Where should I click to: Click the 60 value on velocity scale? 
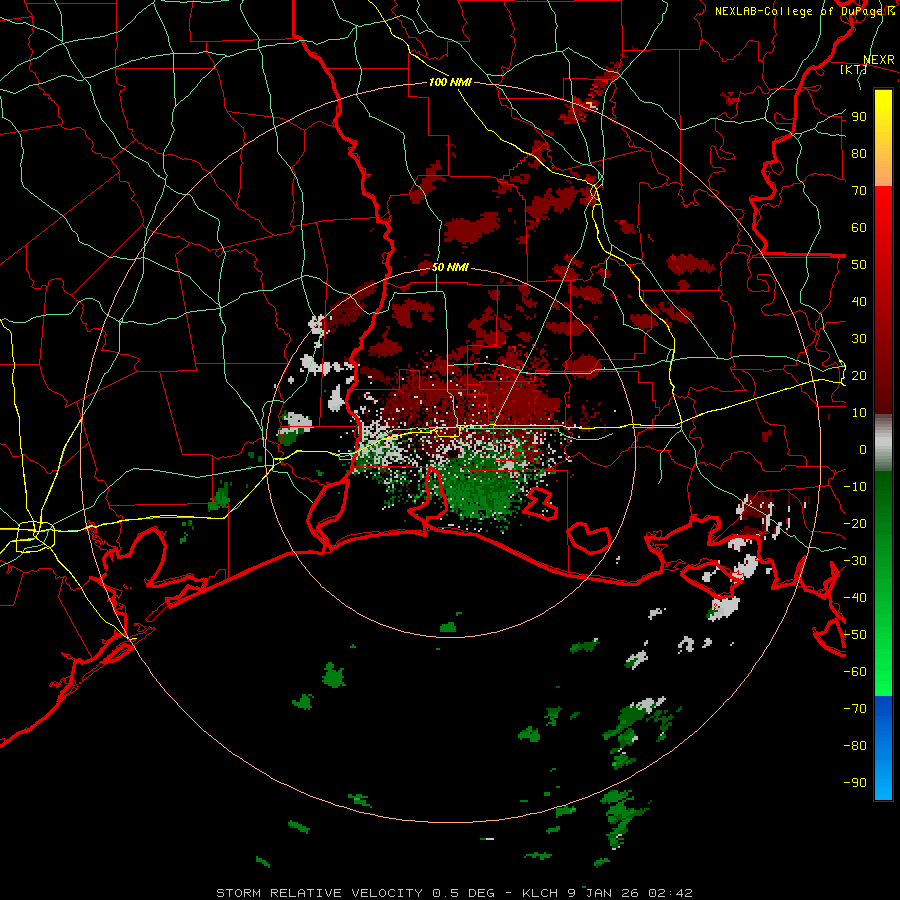coord(859,227)
